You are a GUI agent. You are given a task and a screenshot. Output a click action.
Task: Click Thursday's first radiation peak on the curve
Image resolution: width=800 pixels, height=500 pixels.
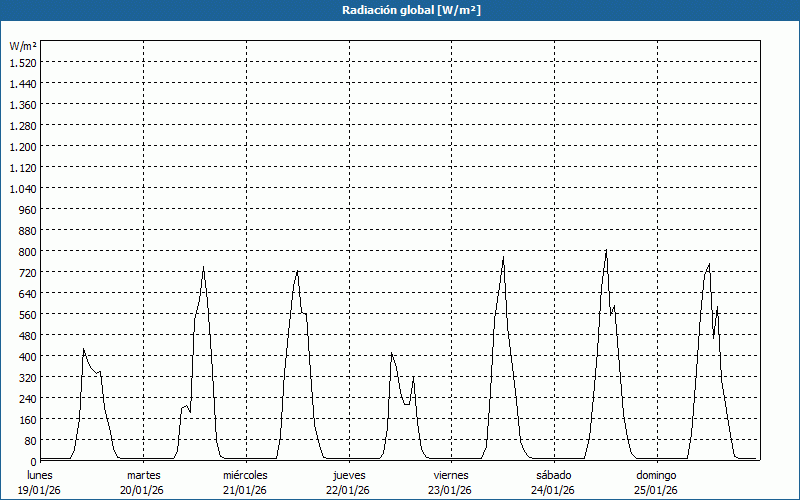click(392, 353)
